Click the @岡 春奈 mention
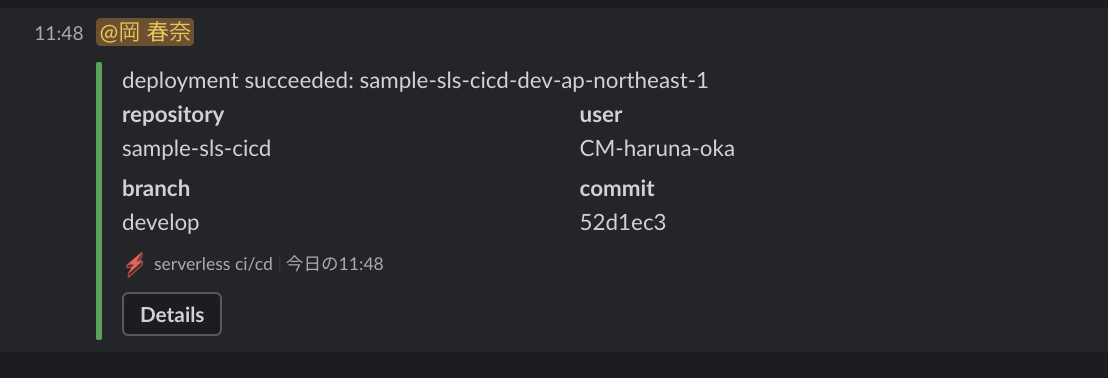 (145, 33)
